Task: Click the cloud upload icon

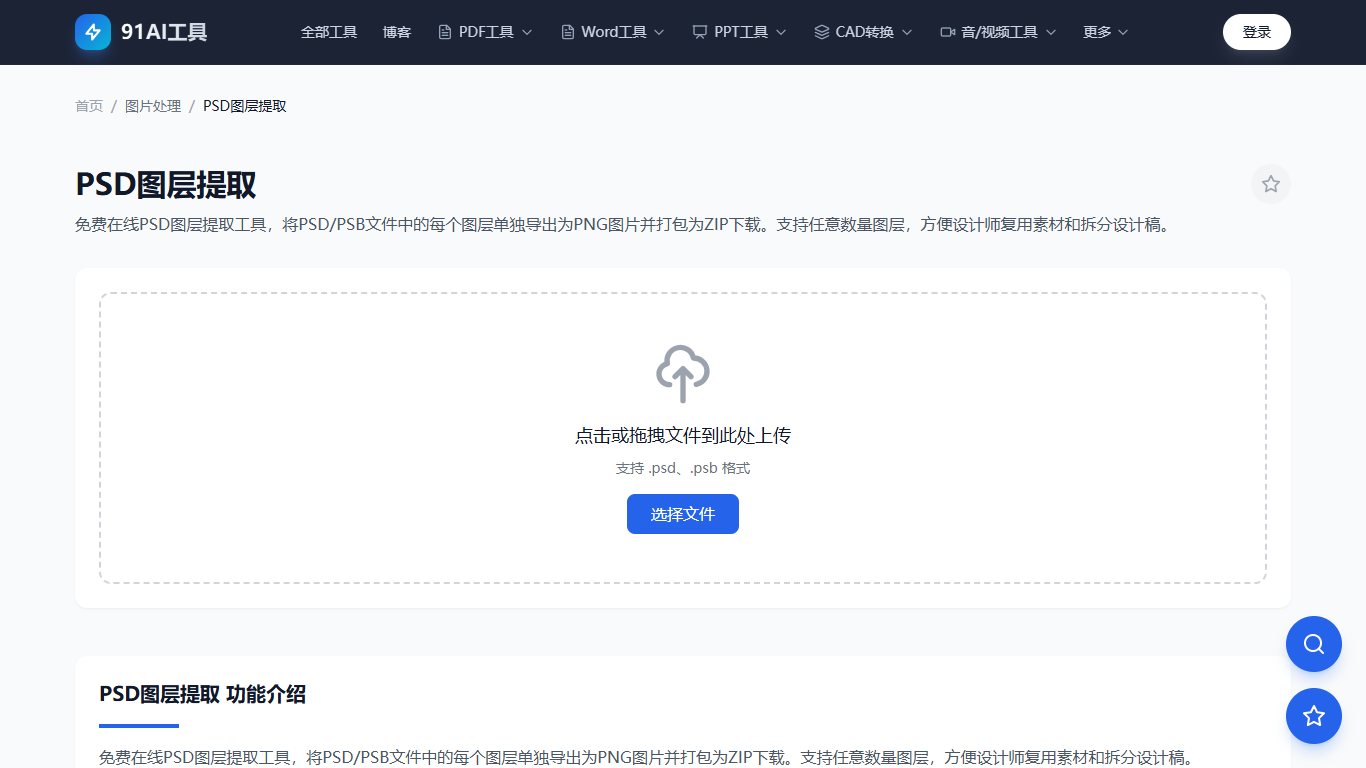Action: pos(683,374)
